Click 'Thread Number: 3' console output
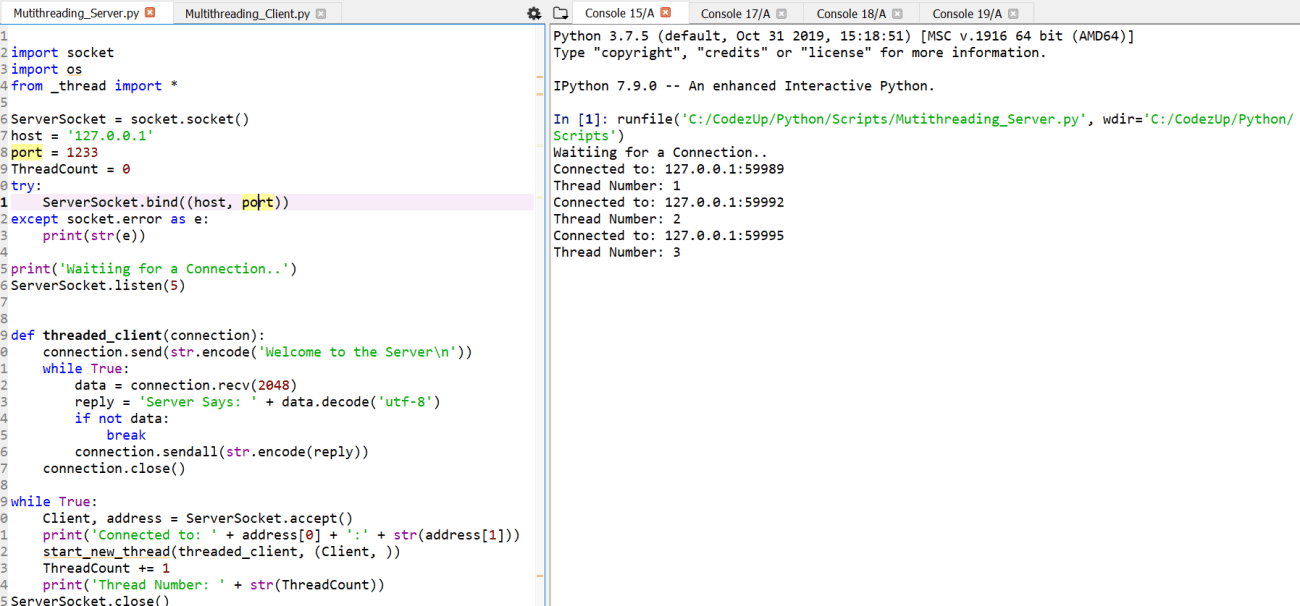This screenshot has height=606, width=1300. 617,252
